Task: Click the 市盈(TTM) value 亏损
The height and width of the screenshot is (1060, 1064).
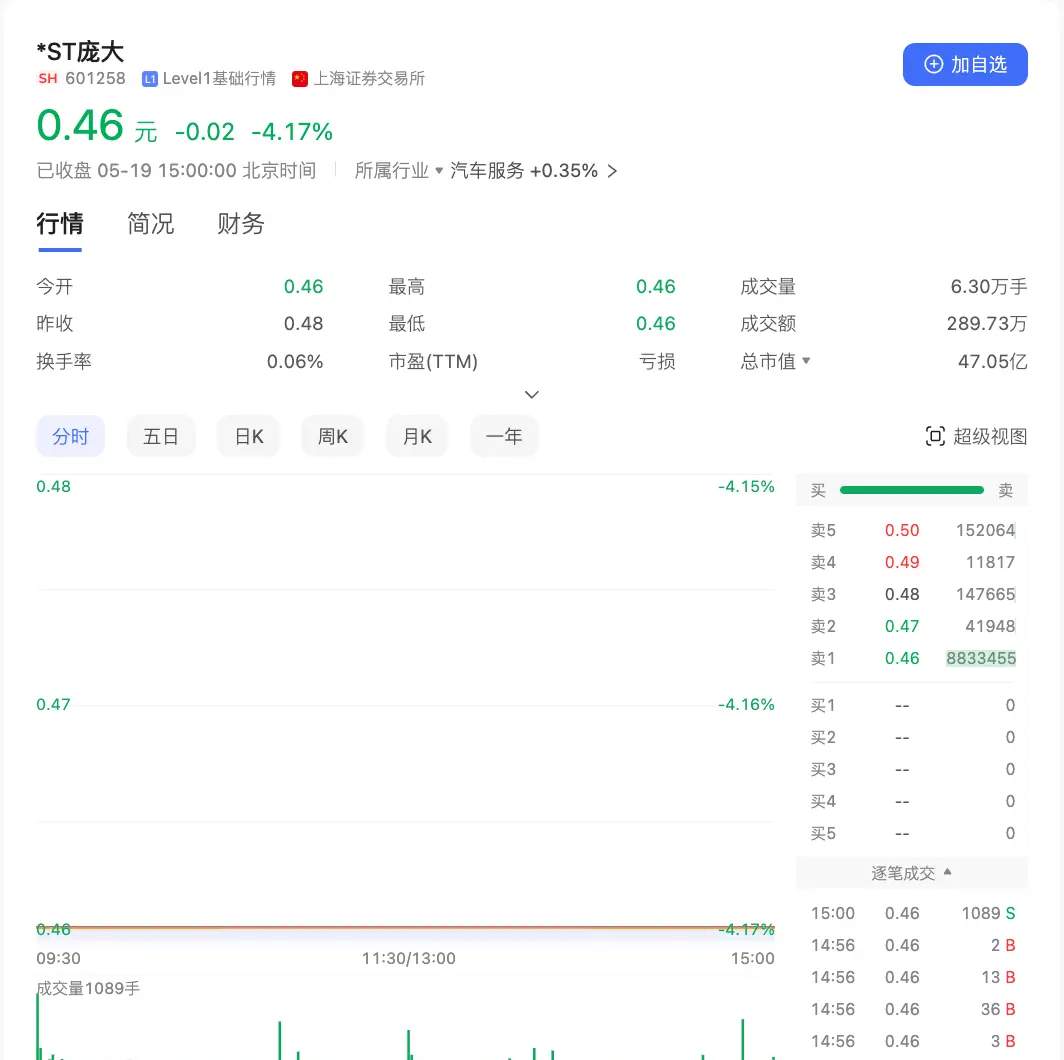Action: tap(657, 362)
